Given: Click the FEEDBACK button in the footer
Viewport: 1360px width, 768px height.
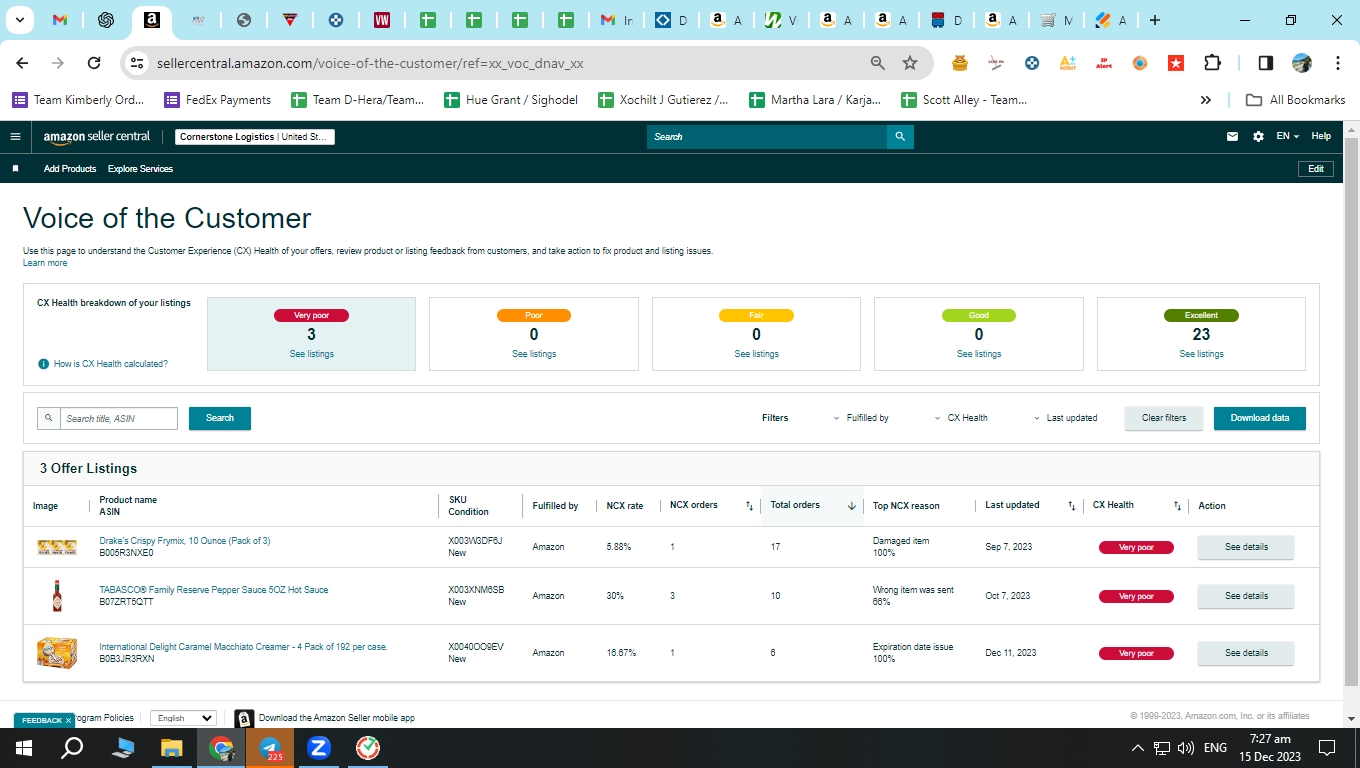Looking at the screenshot, I should coord(44,720).
